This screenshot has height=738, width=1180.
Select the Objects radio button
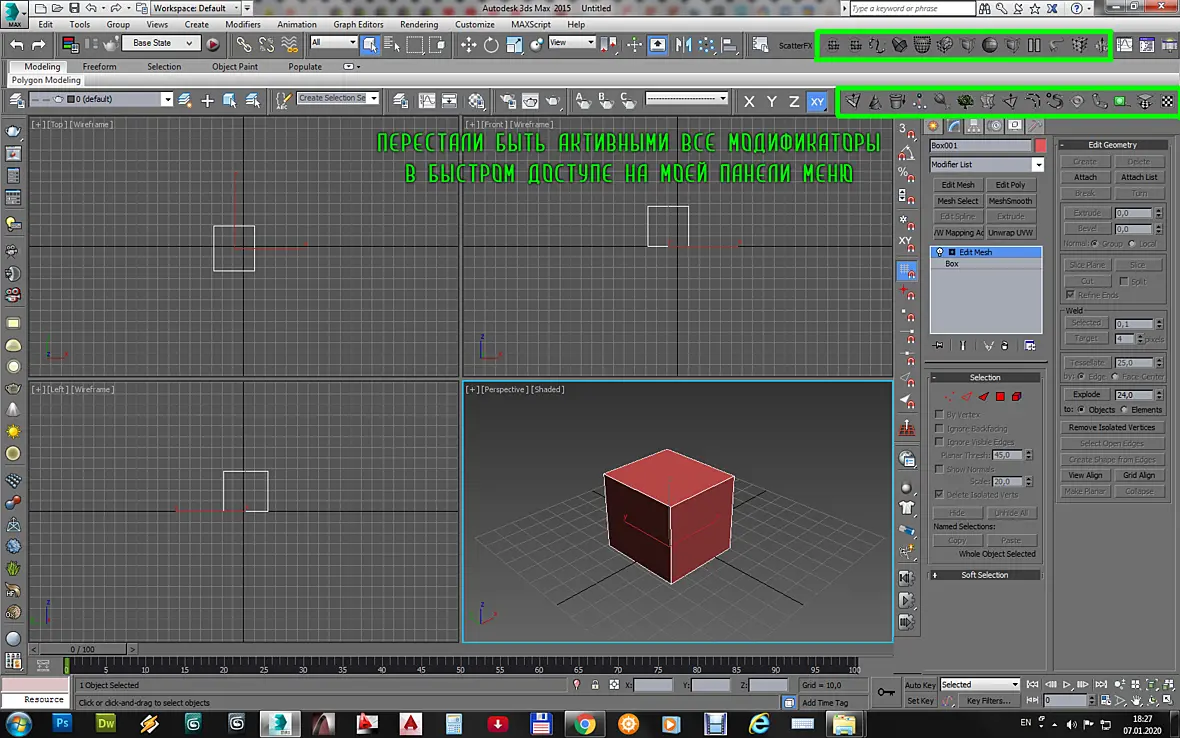click(1081, 410)
